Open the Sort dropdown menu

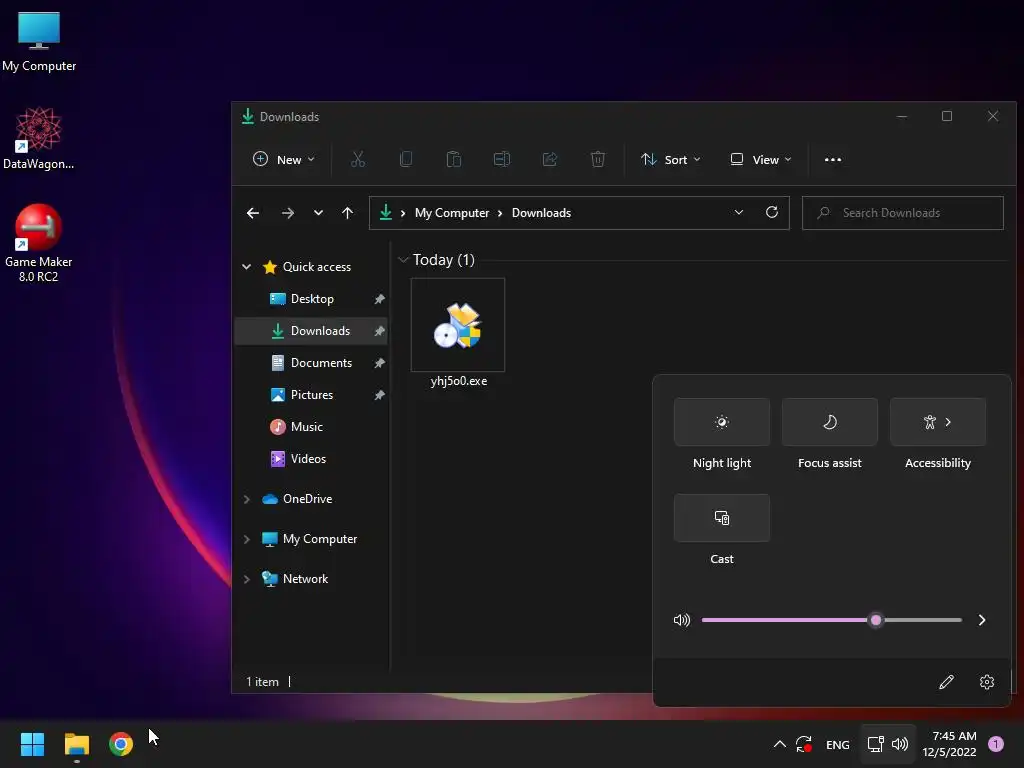(671, 159)
